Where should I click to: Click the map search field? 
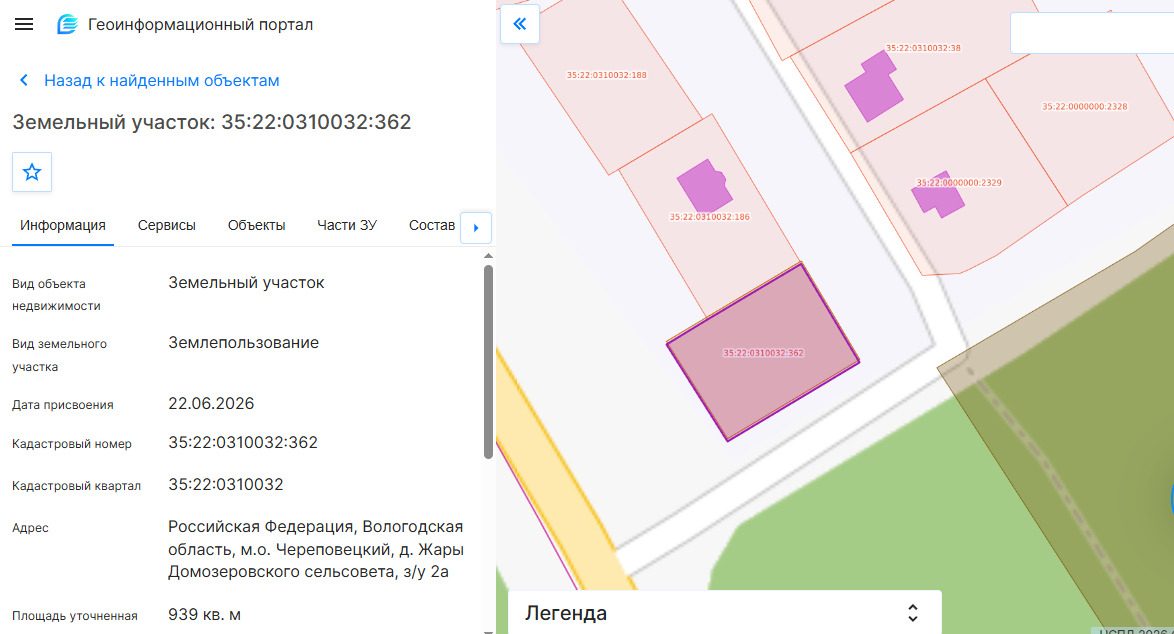(x=1092, y=33)
